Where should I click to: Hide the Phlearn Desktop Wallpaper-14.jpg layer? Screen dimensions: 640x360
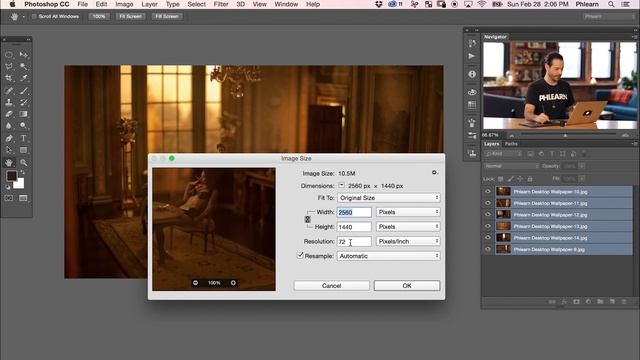coord(488,238)
